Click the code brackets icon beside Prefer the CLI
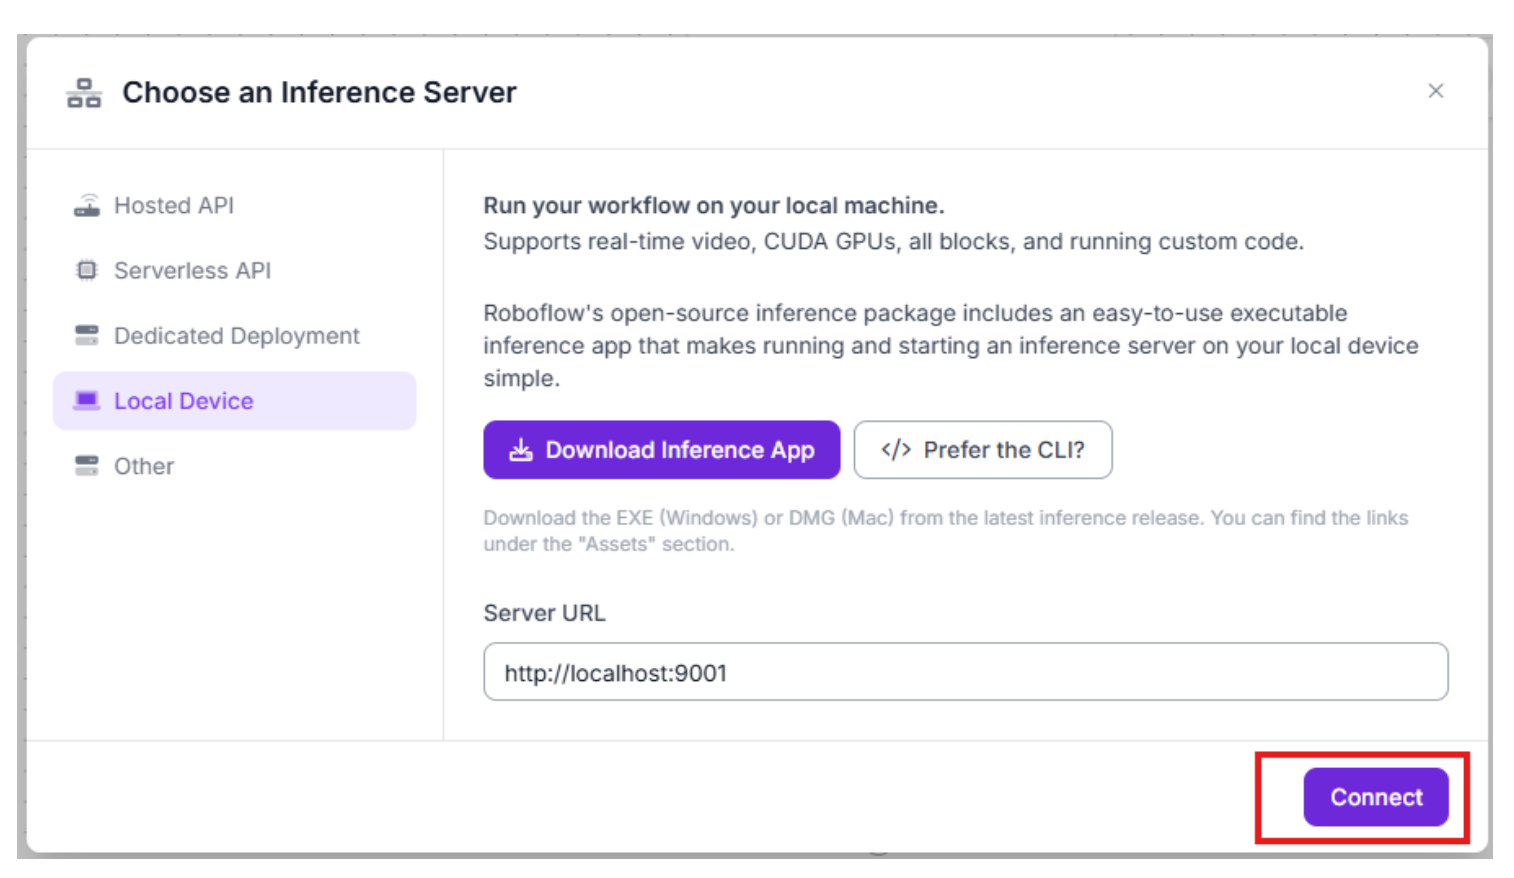Screen dimensions: 1514x878 [x=896, y=450]
